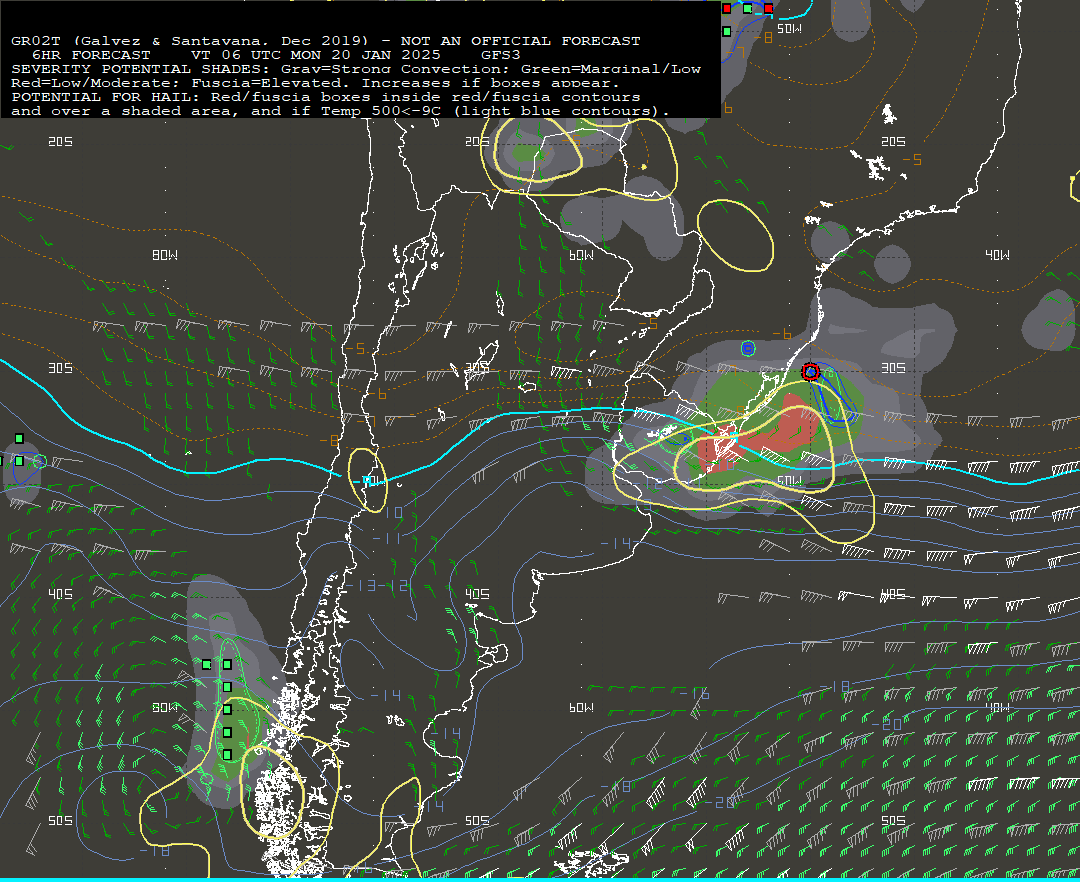This screenshot has height=882, width=1080.
Task: Select the lower green square at the left map edge
Action: tap(19, 461)
